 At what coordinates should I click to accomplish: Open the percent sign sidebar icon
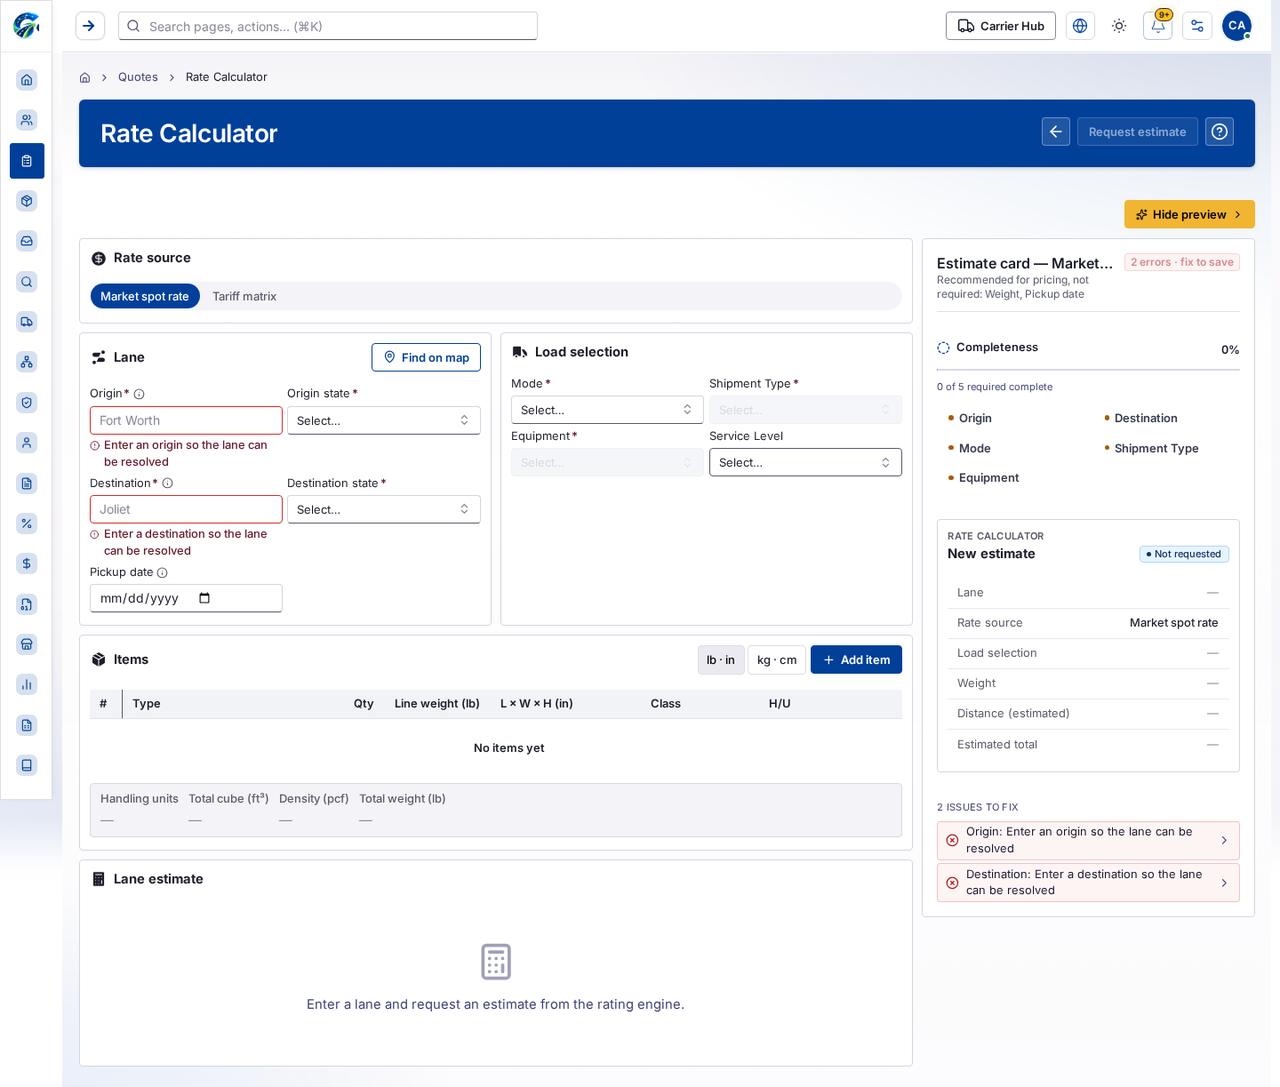tap(27, 523)
